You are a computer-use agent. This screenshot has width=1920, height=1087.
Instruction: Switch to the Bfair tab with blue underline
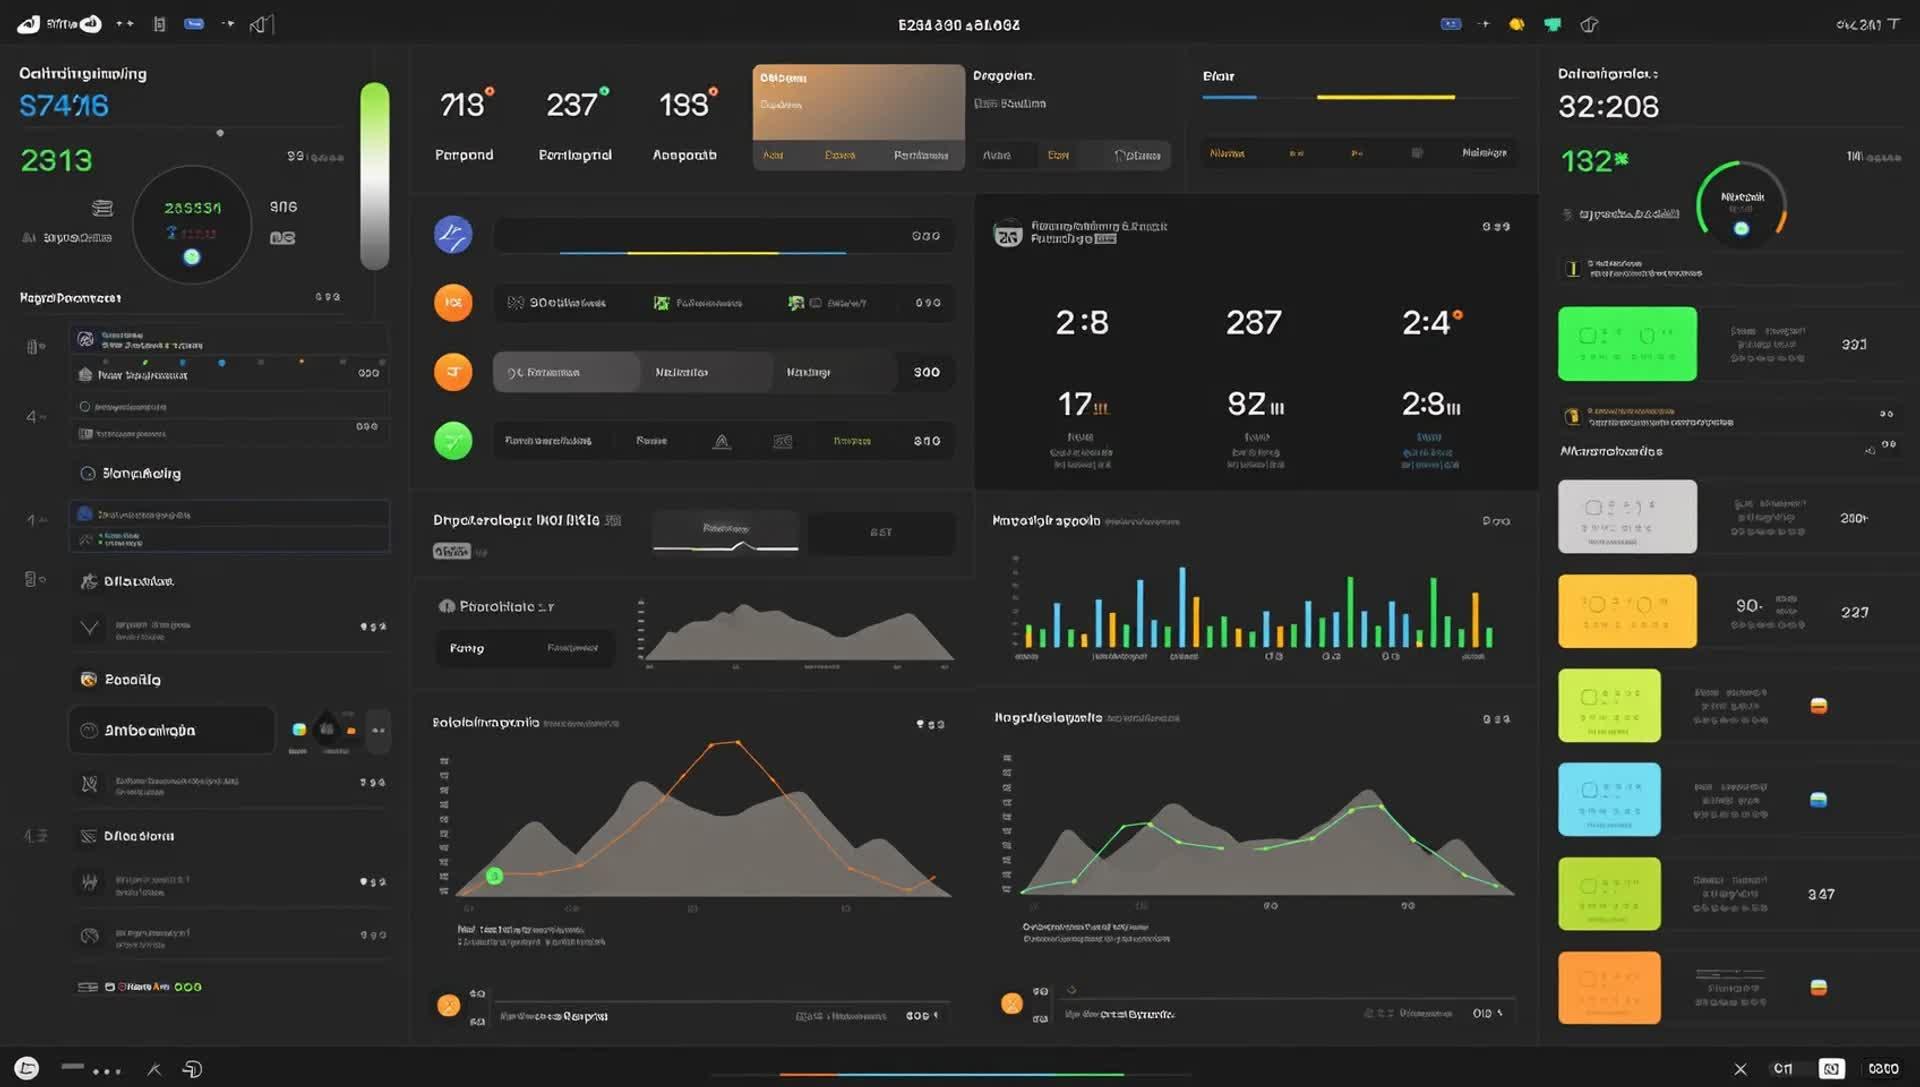[1218, 77]
